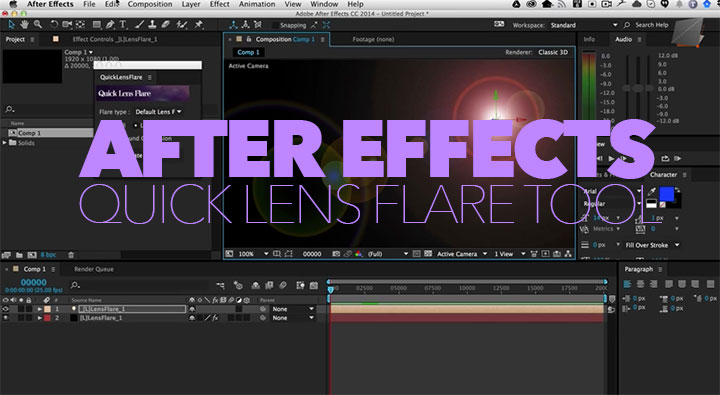Image resolution: width=720 pixels, height=395 pixels.
Task: Select the Puppet Pin tool
Action: (199, 24)
